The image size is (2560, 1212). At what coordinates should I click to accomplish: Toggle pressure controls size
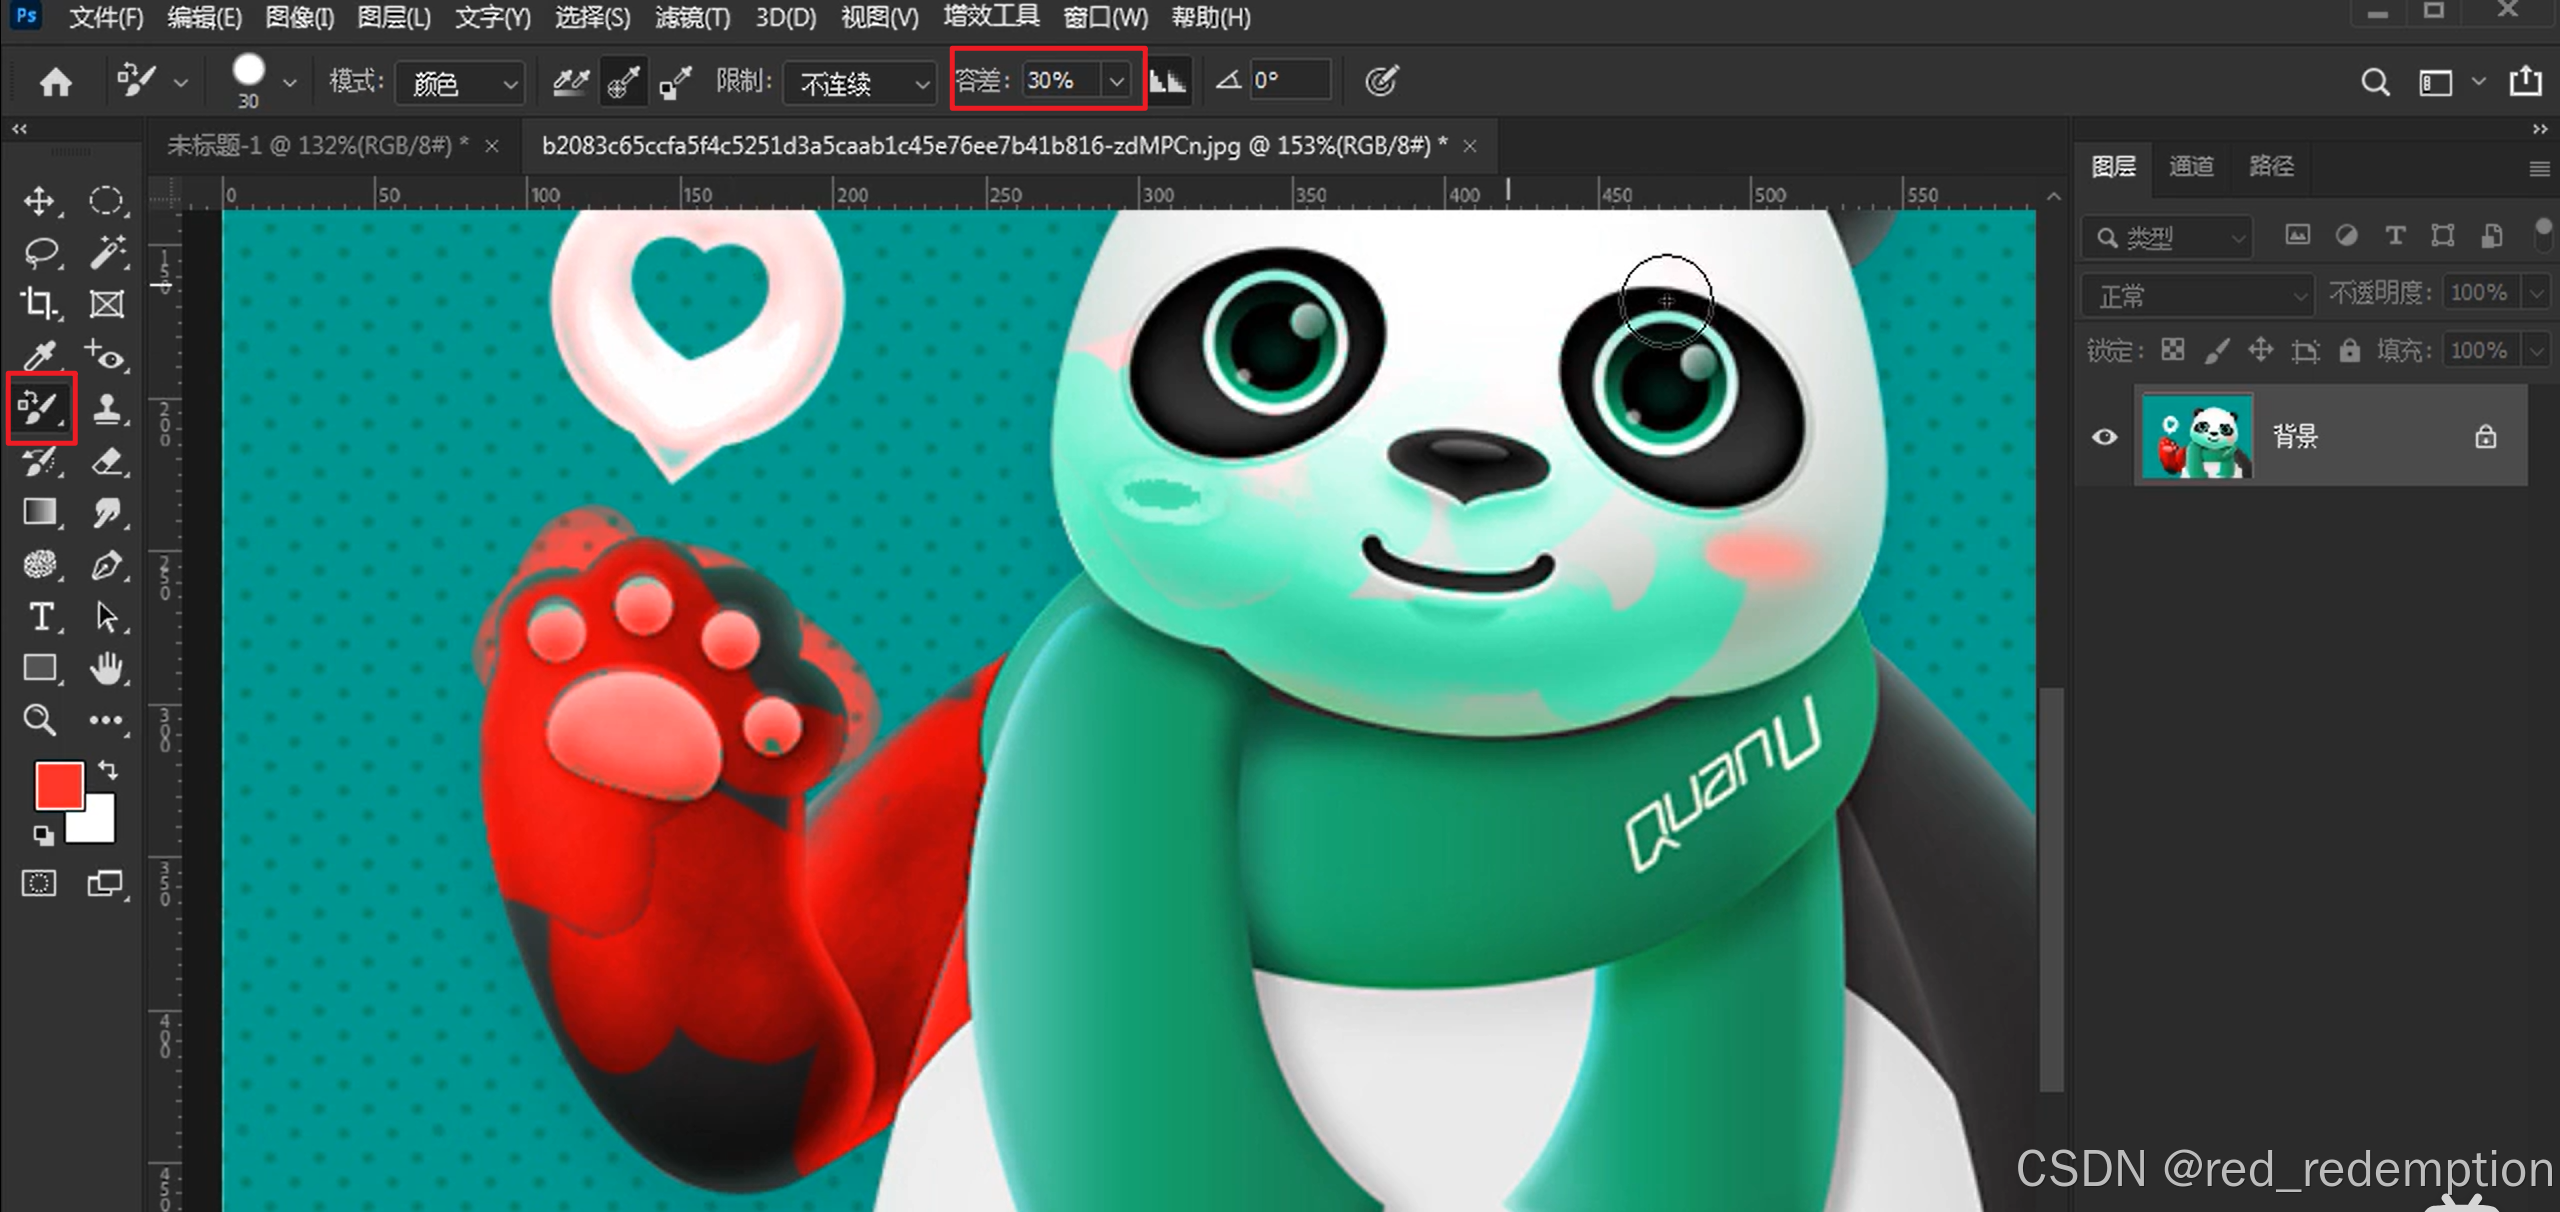coord(1381,81)
